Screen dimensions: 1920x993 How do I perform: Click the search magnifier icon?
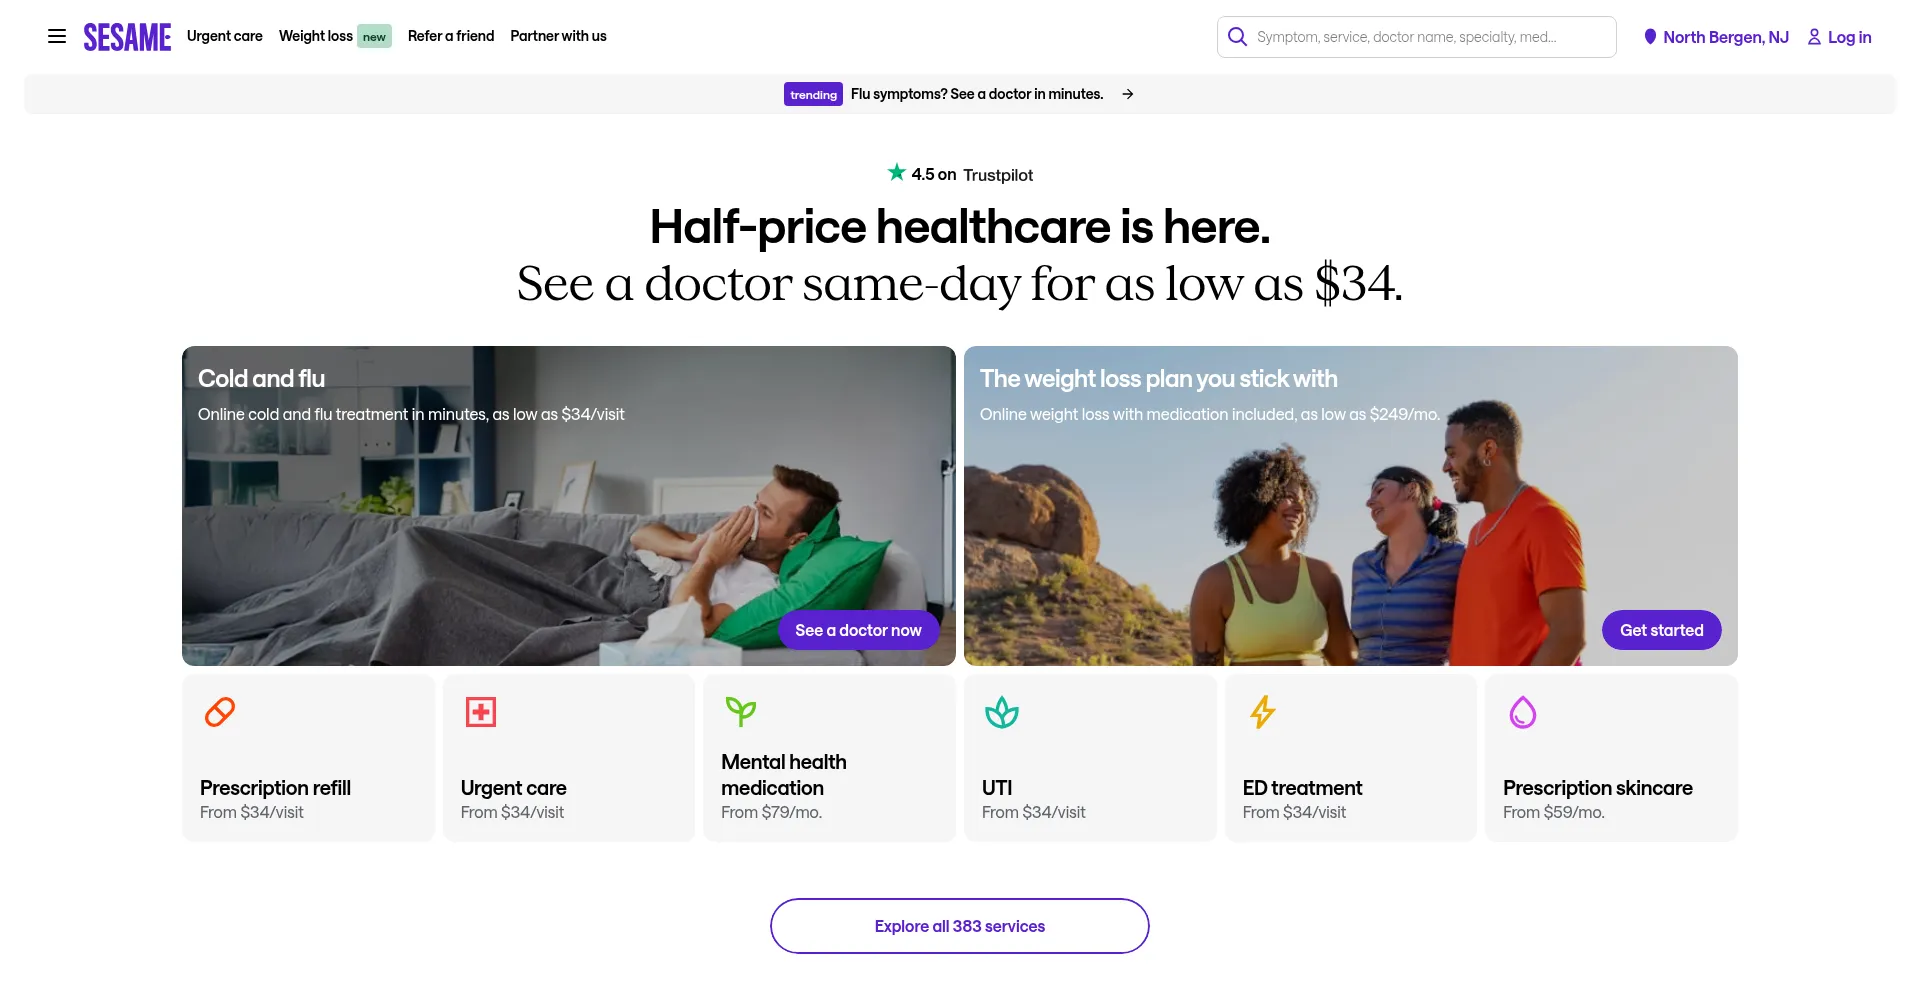pos(1237,37)
